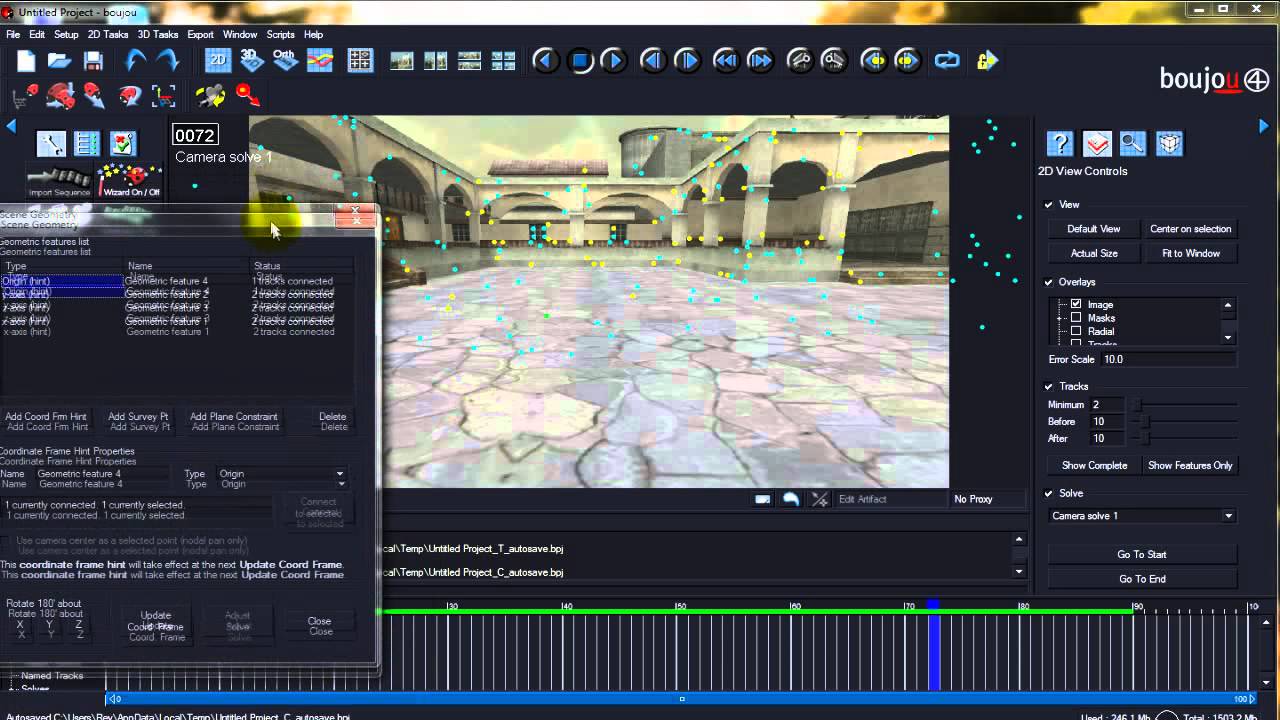Click the toolbar icon showing a grid of plus signs
This screenshot has height=720, width=1280.
pyautogui.click(x=360, y=61)
